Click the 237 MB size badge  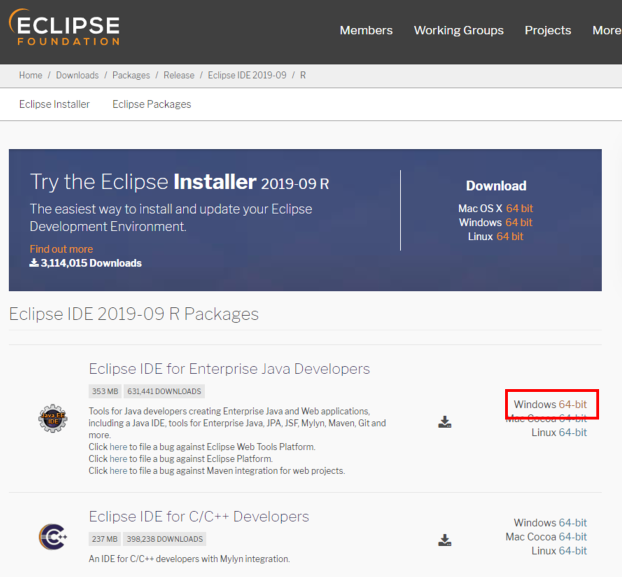[x=105, y=539]
